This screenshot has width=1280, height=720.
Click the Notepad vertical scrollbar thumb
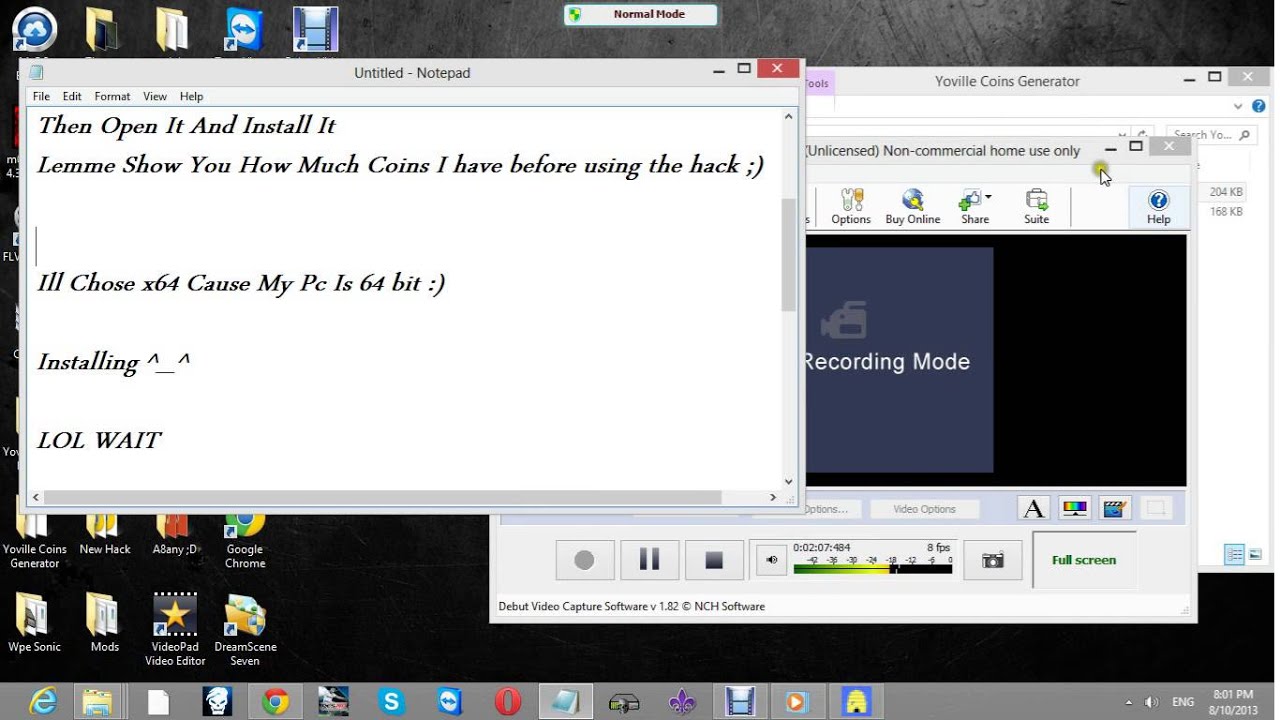point(788,254)
